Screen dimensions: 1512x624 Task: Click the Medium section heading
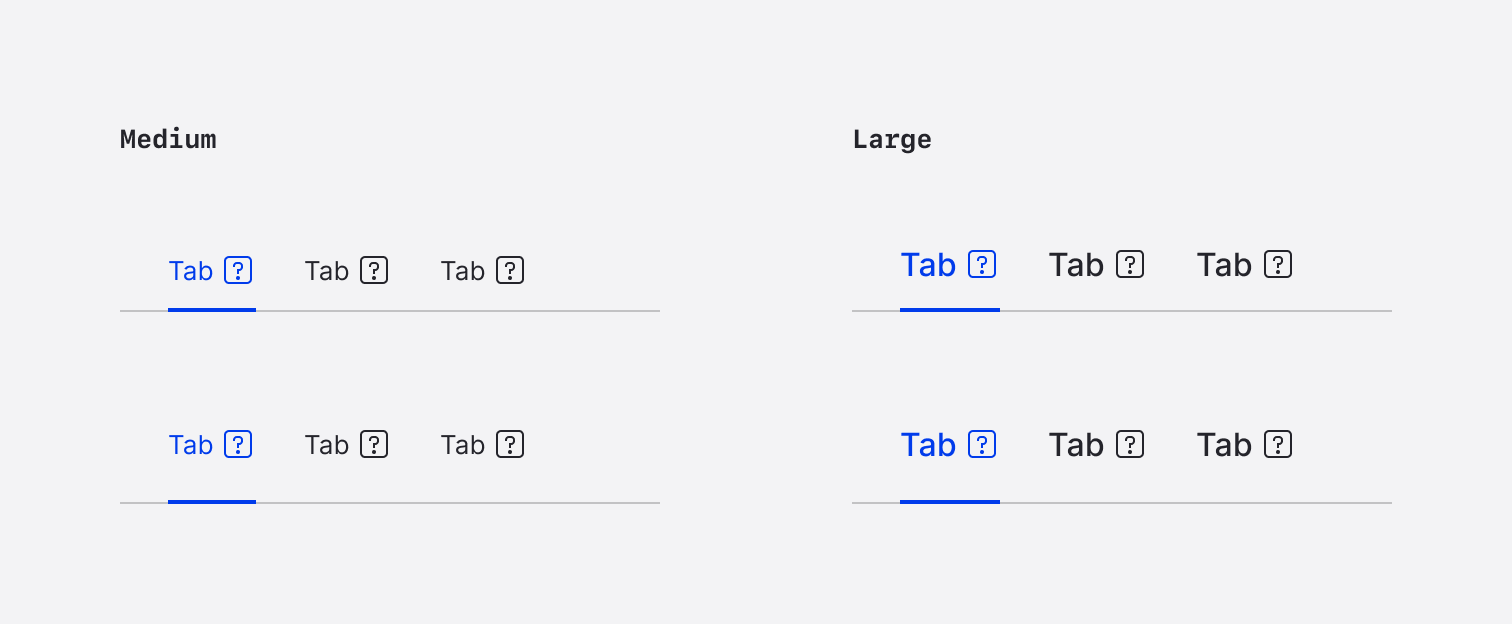[x=168, y=139]
